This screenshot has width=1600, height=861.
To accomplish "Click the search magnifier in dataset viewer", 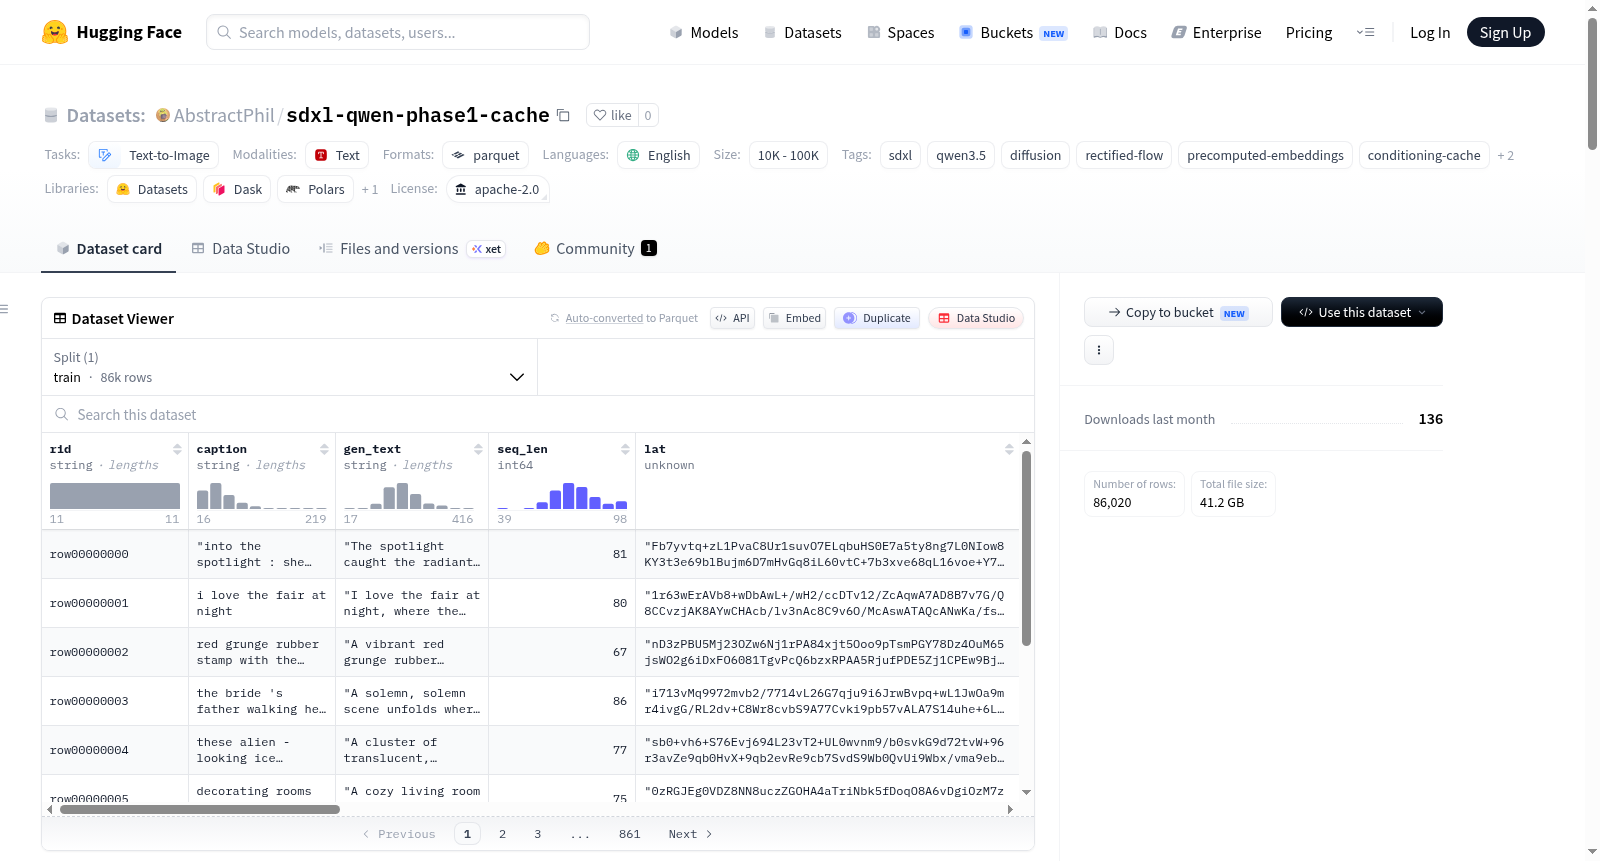I will tap(62, 415).
